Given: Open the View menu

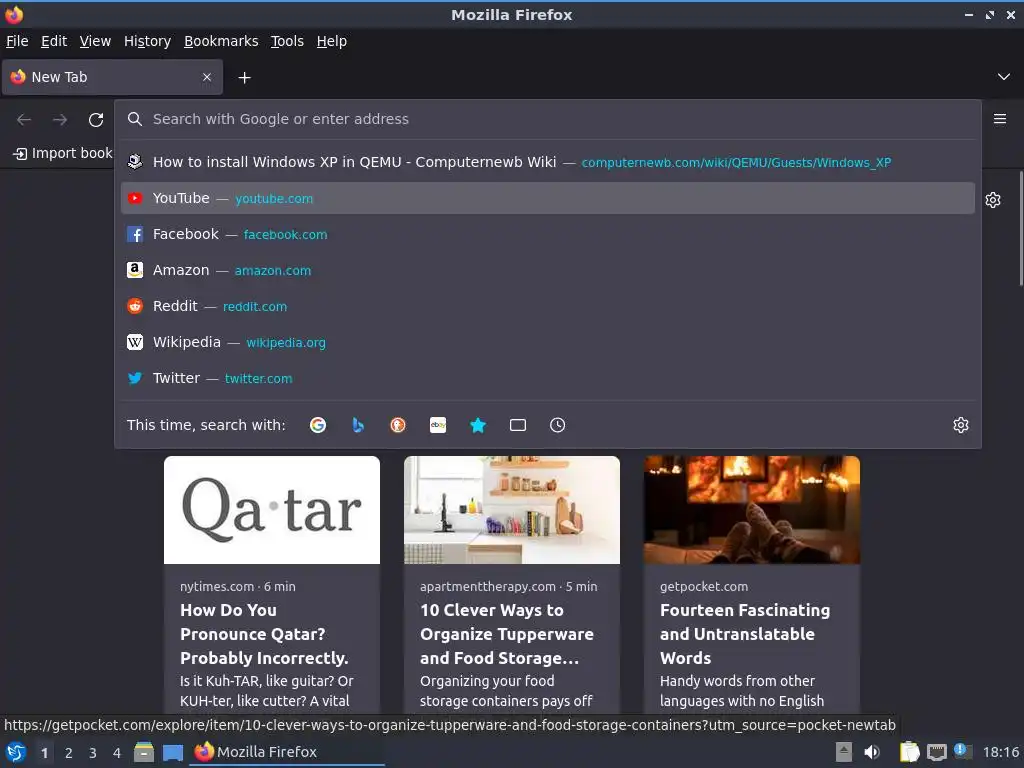Looking at the screenshot, I should 95,41.
